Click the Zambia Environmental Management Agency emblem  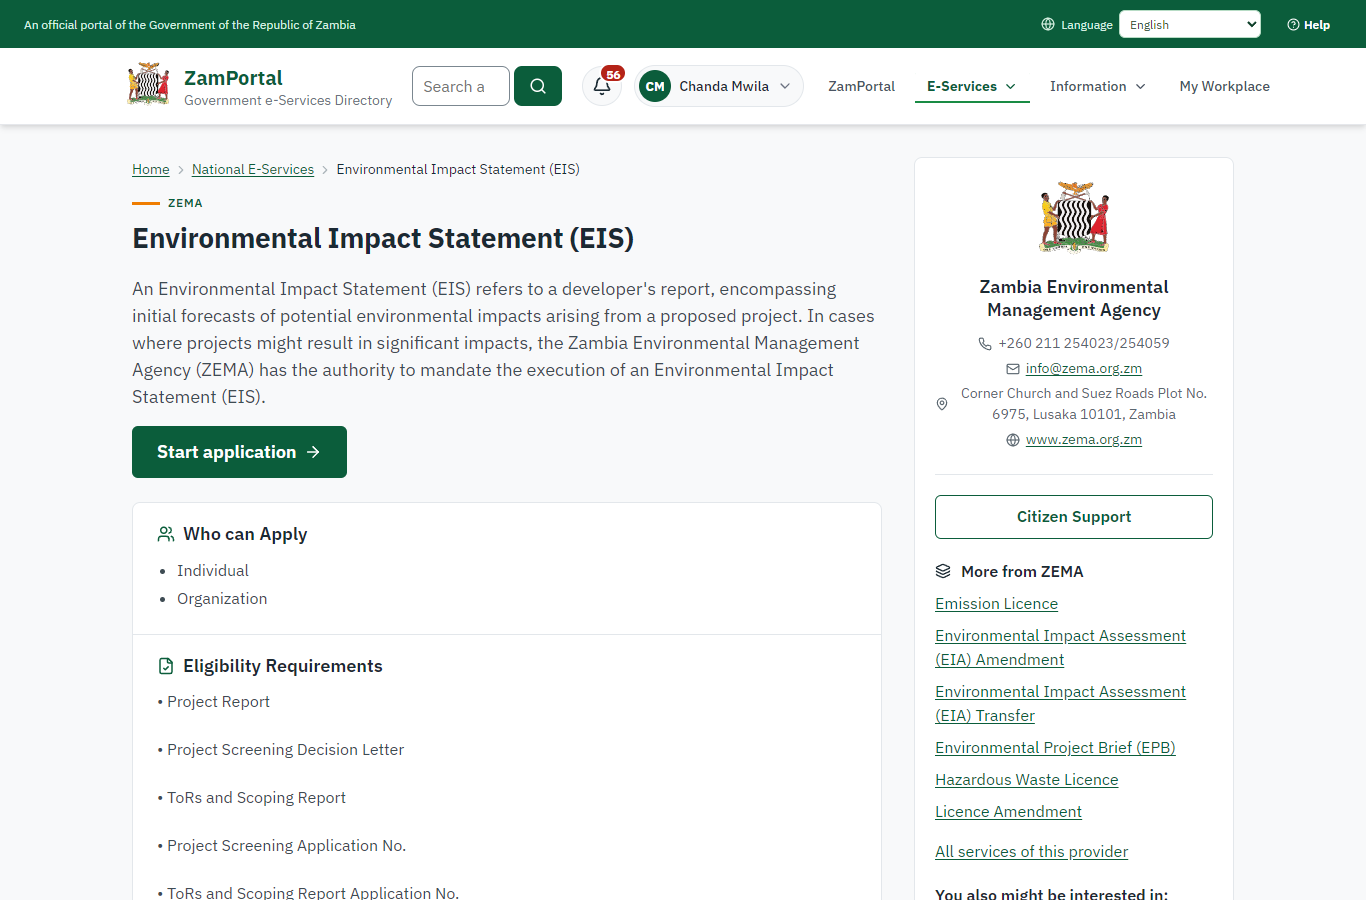pos(1074,217)
